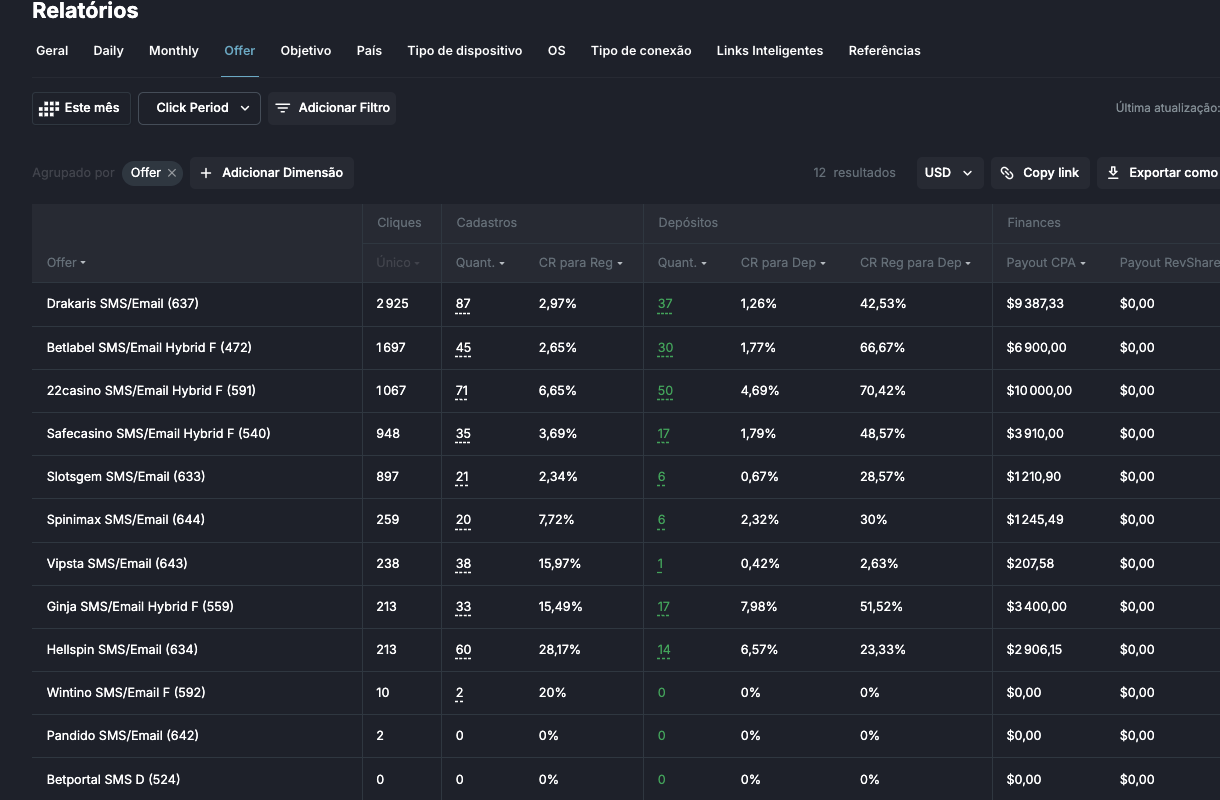Screen dimensions: 1220x800
Task: Click the $10 000,00 payout value
Action: pos(1039,391)
